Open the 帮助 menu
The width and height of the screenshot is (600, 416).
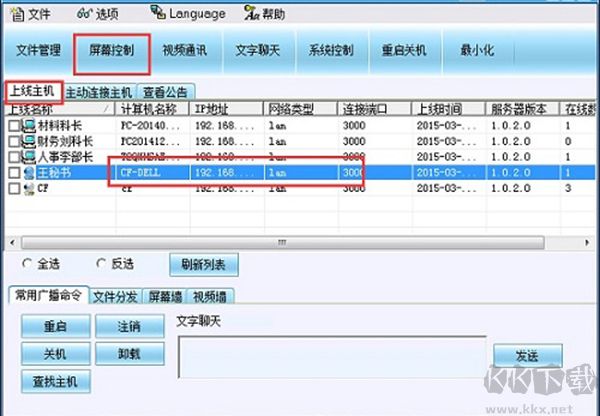(x=265, y=14)
